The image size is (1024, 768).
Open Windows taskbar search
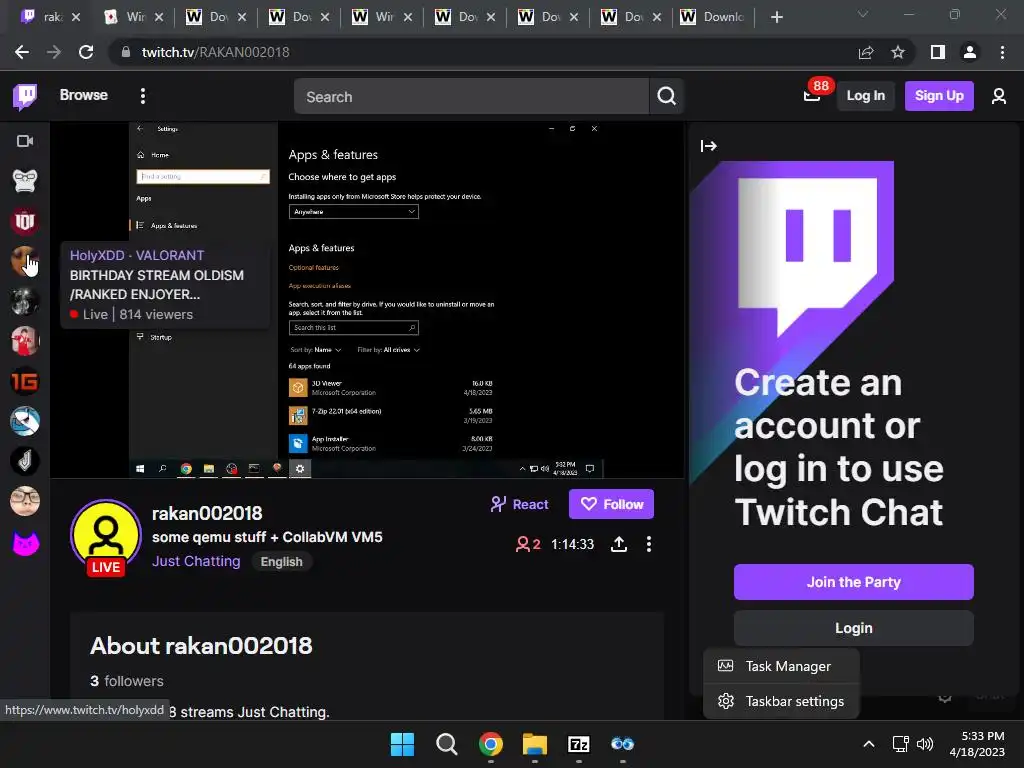(x=447, y=744)
